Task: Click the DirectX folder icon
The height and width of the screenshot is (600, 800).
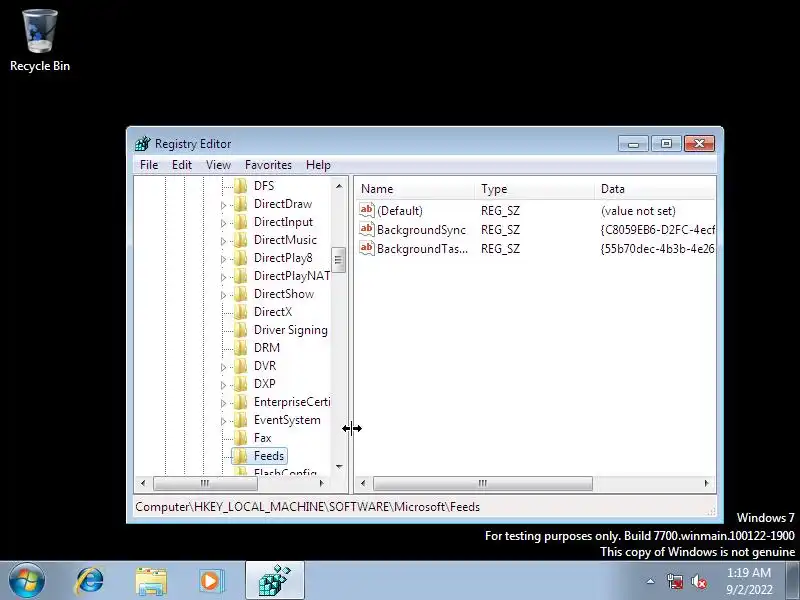Action: (x=240, y=312)
